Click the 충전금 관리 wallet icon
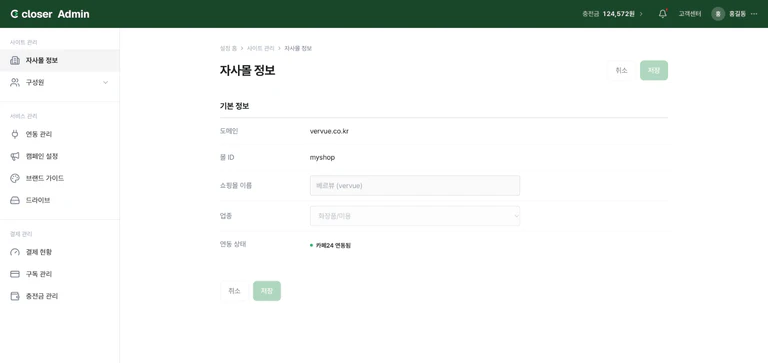This screenshot has width=768, height=363. pyautogui.click(x=15, y=296)
